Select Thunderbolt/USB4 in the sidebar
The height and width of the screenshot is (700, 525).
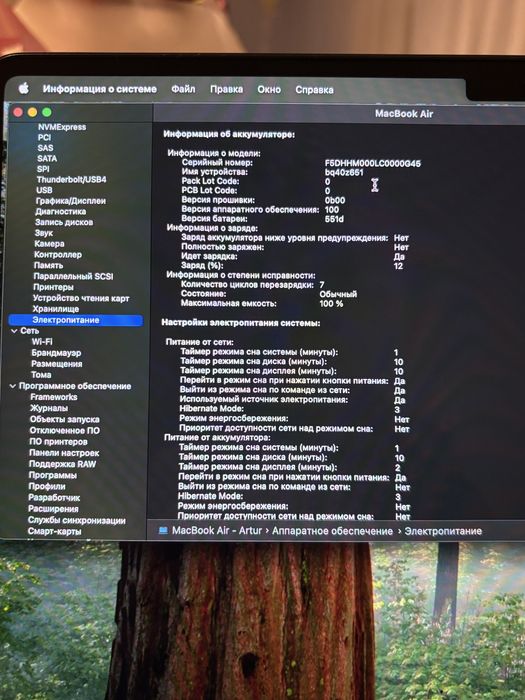point(71,179)
